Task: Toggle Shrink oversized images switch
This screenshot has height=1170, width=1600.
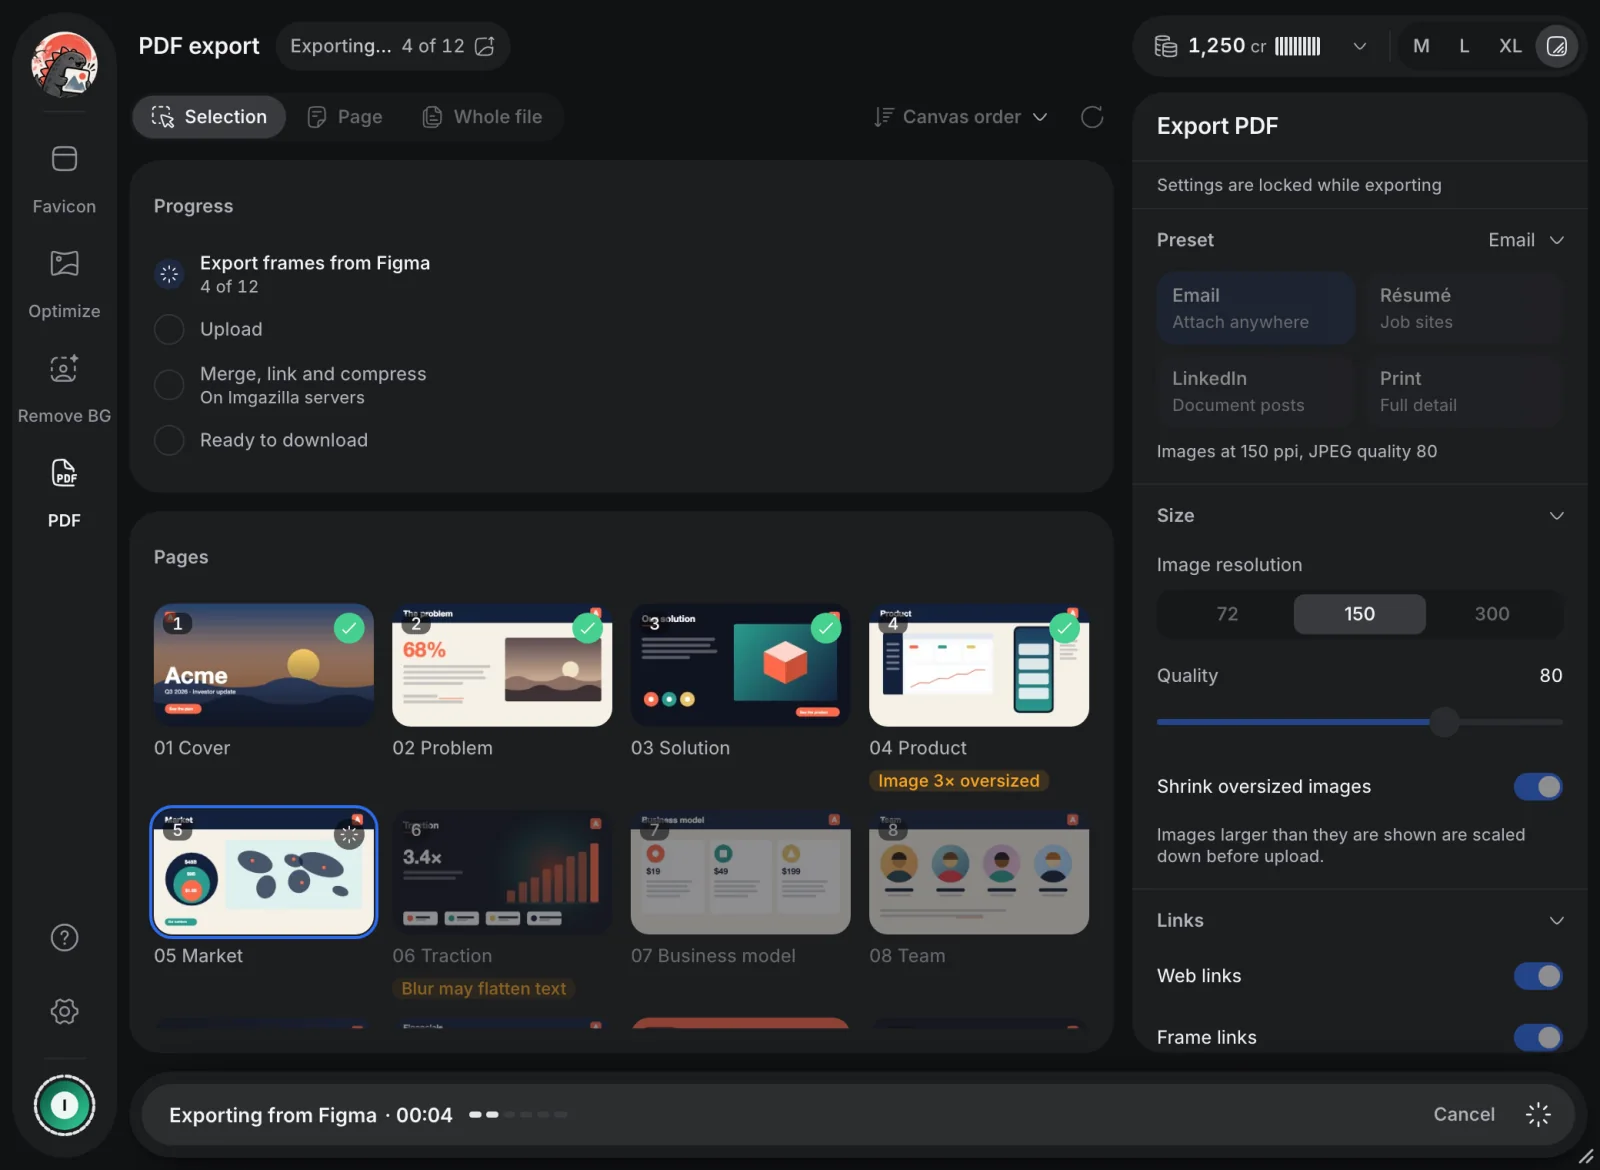Action: coord(1538,787)
